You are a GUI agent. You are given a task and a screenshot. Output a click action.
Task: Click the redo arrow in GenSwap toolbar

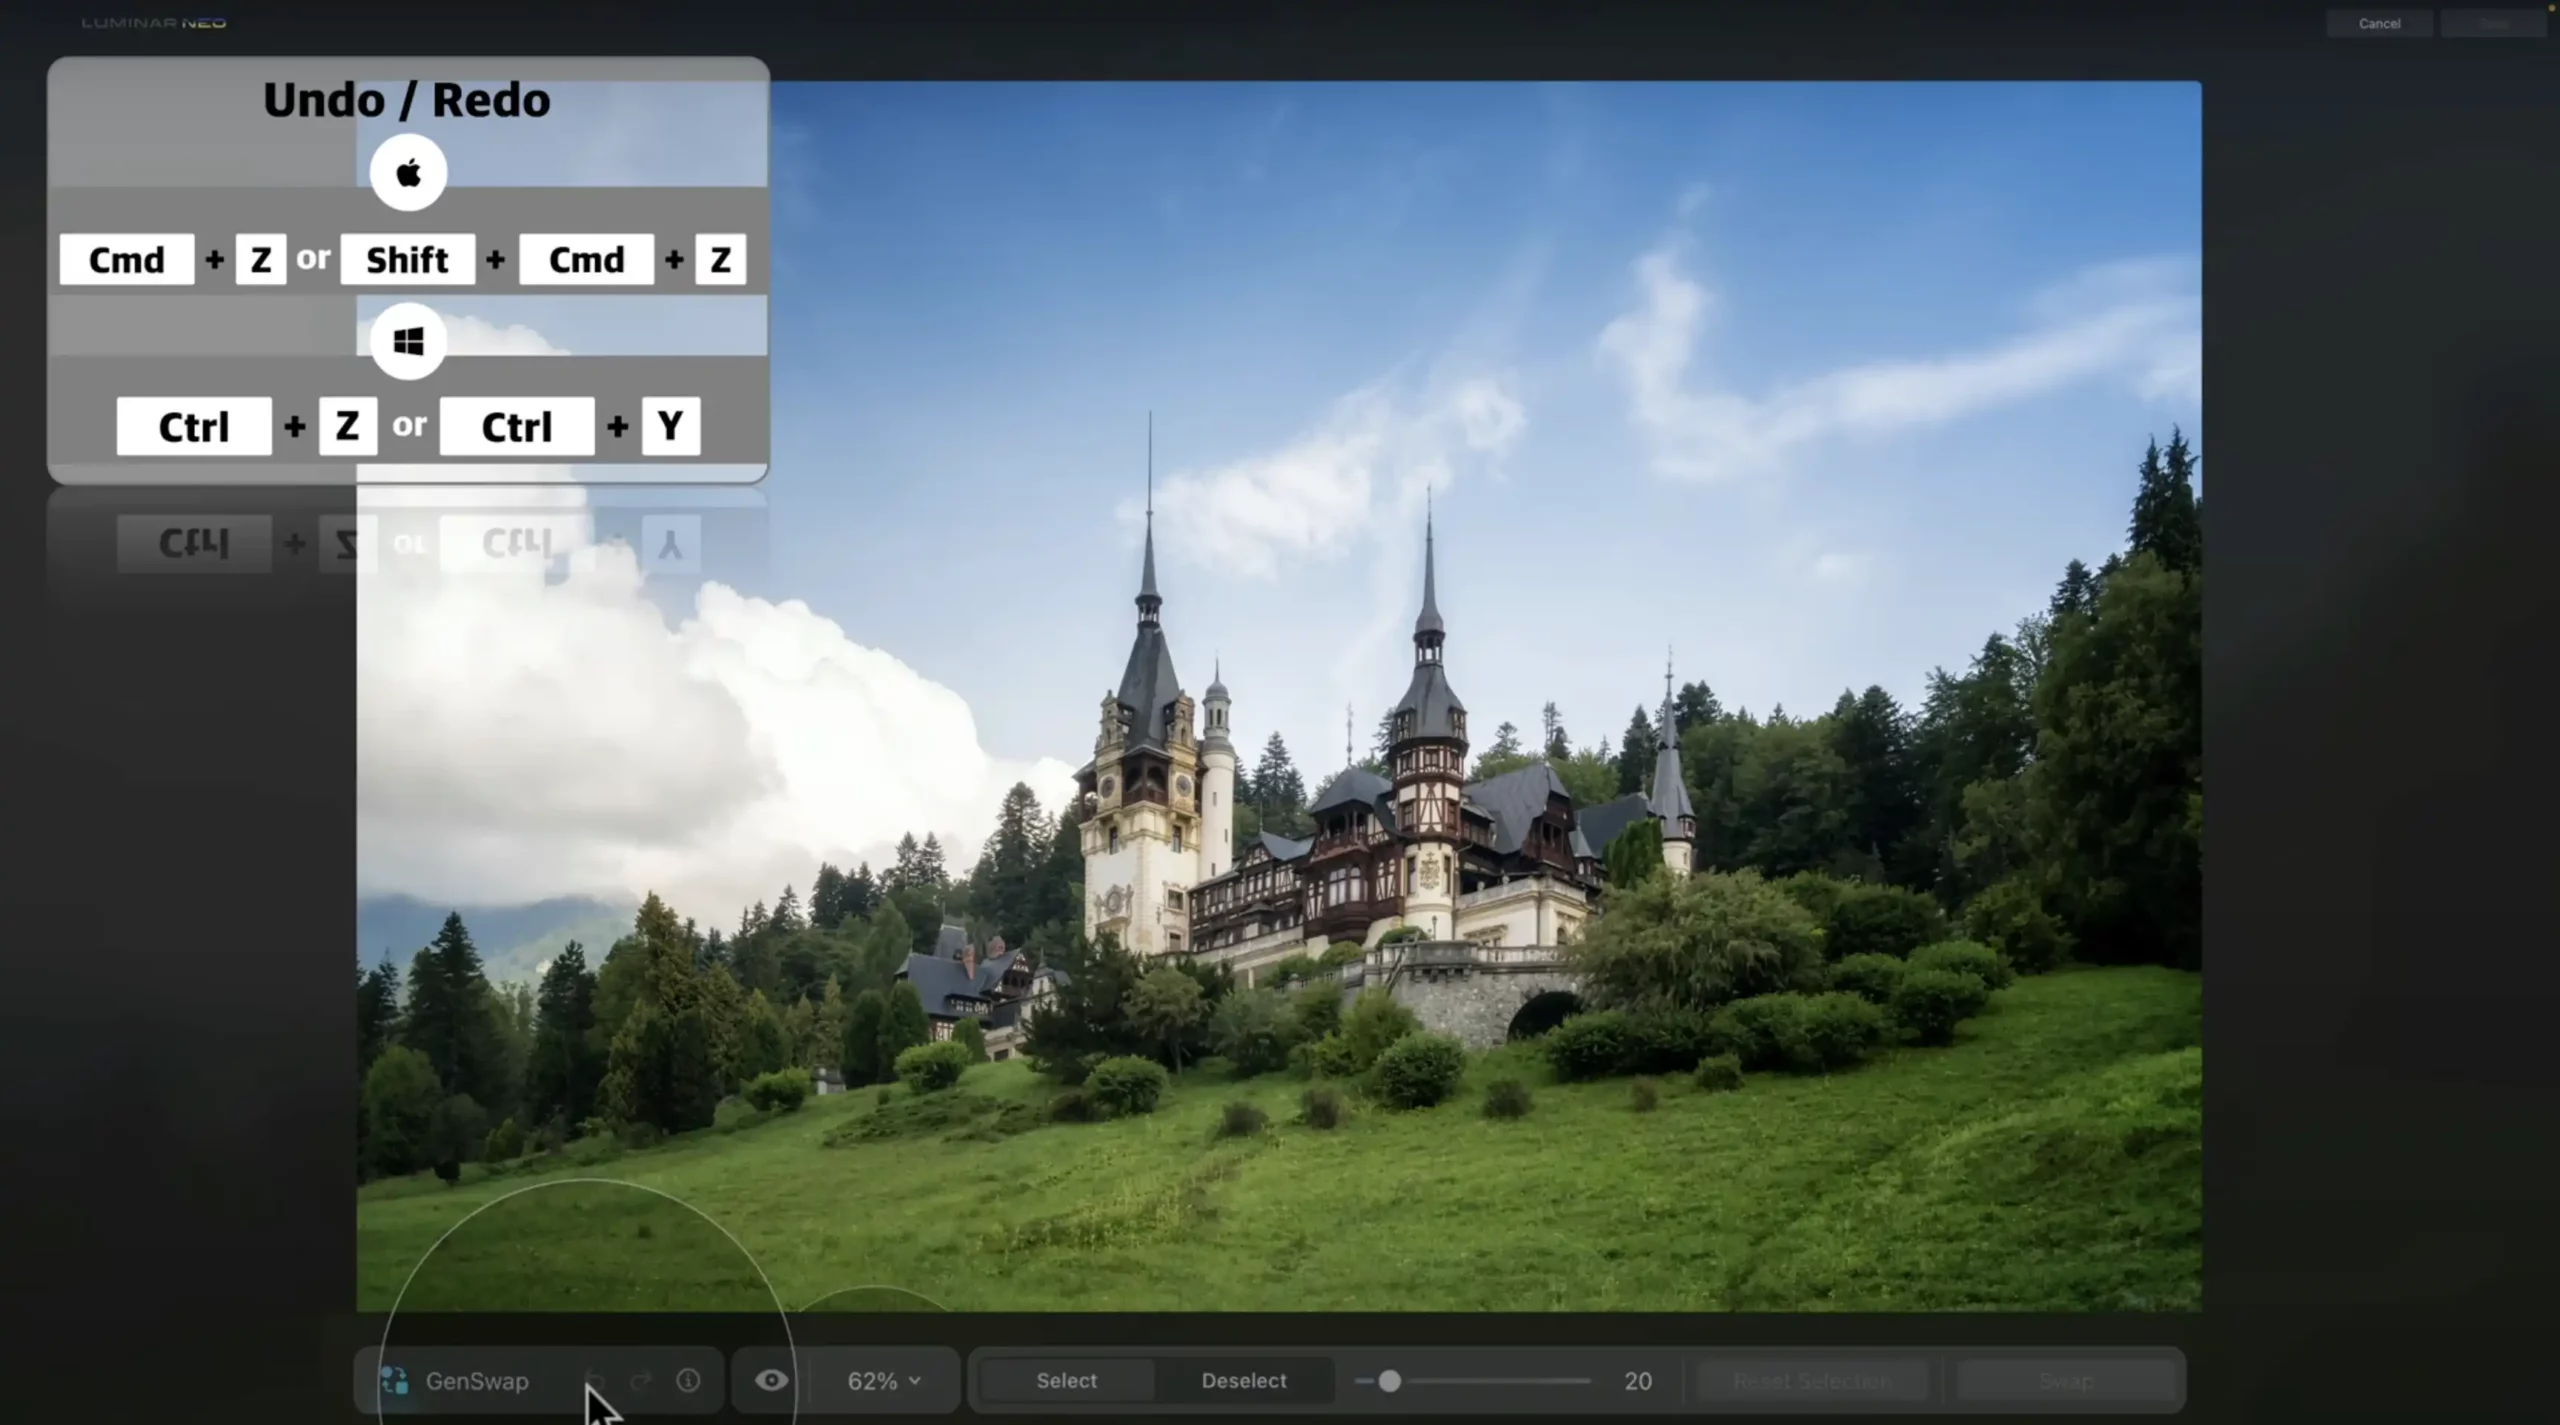641,1381
